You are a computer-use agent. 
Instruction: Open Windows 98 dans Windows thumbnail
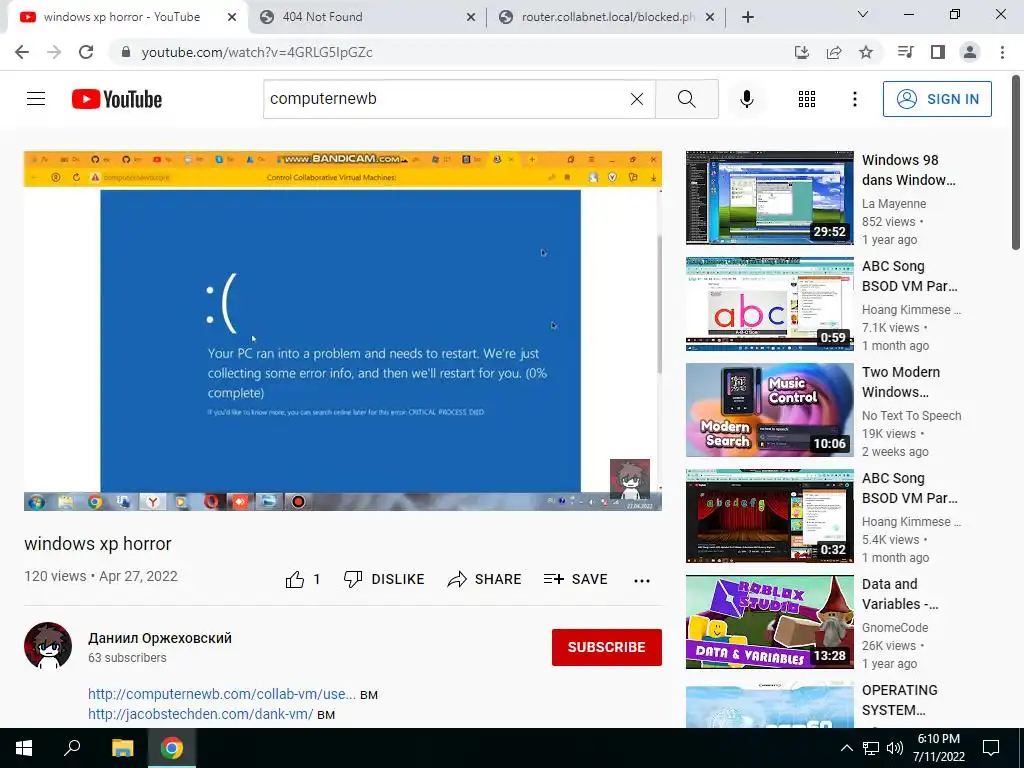tap(769, 197)
